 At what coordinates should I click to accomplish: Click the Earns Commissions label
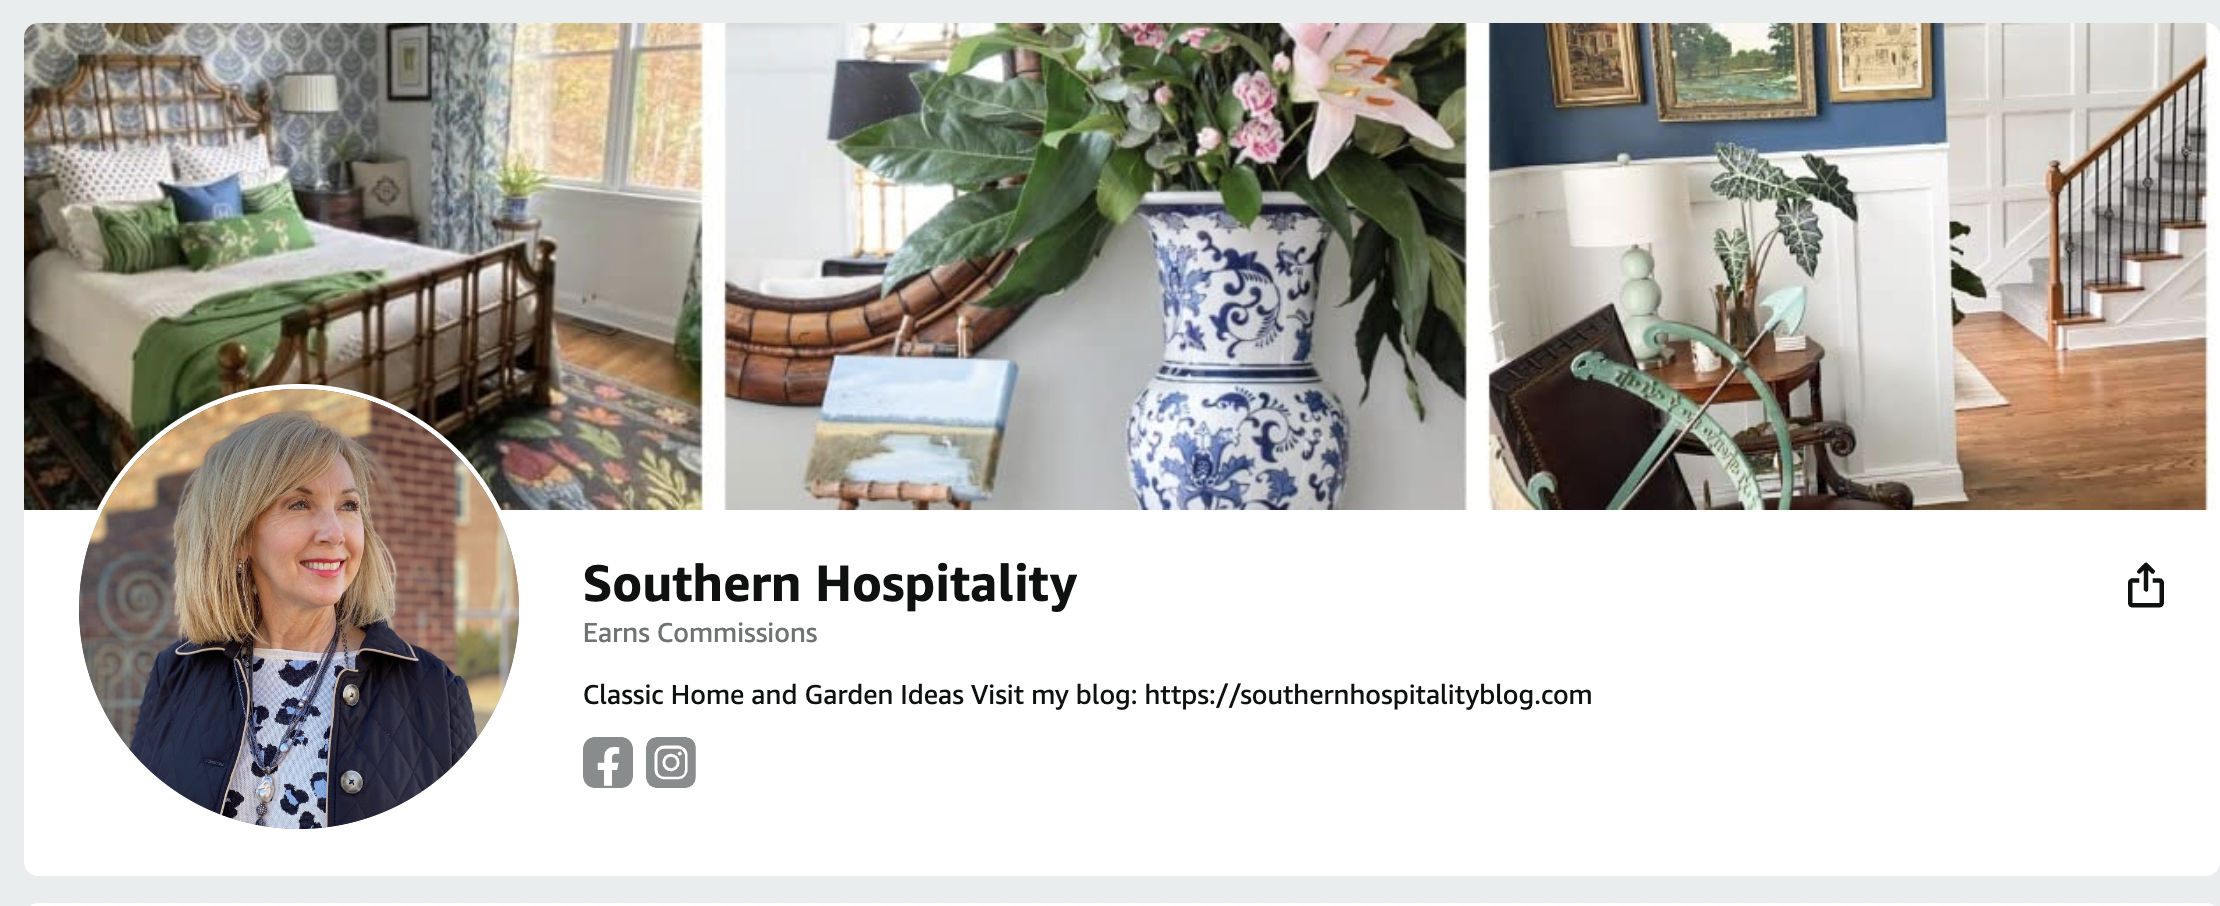click(x=700, y=633)
